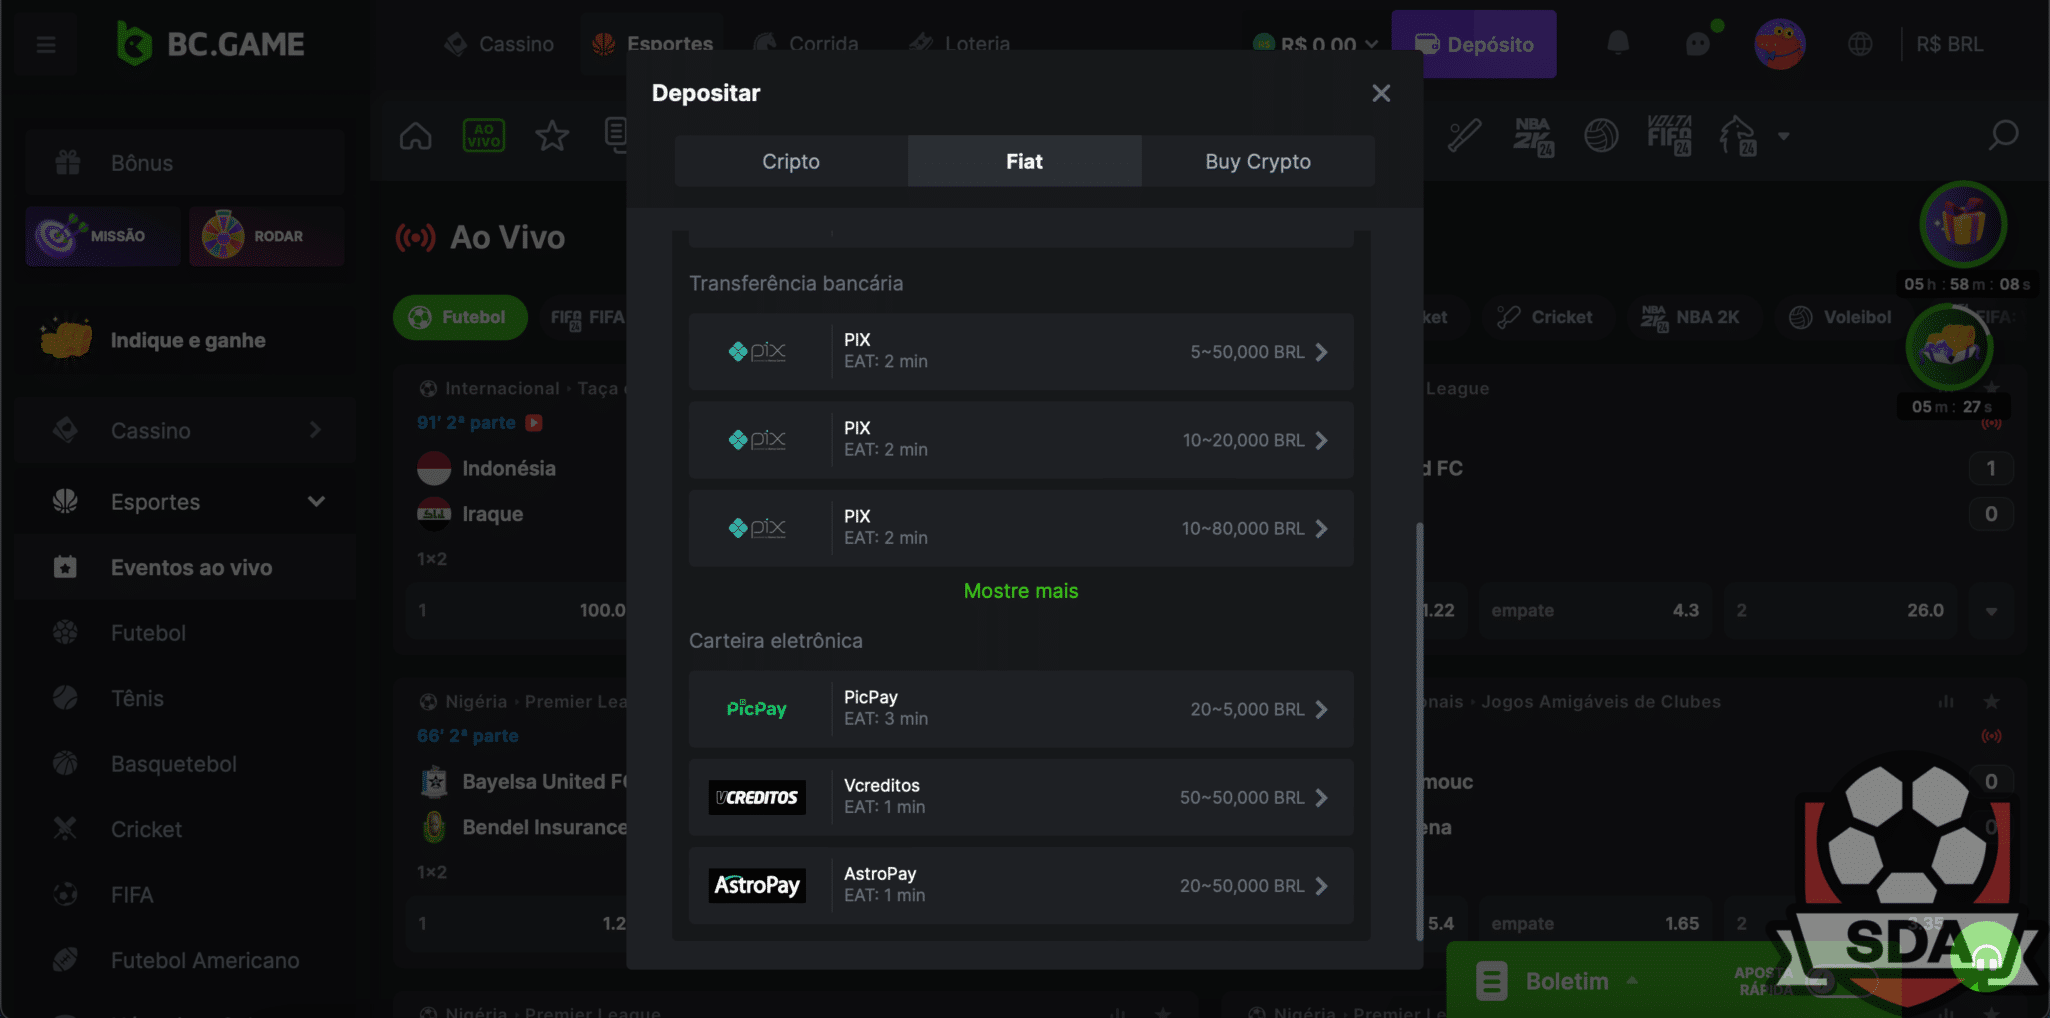Open the balance currency dropdown

point(1371,44)
